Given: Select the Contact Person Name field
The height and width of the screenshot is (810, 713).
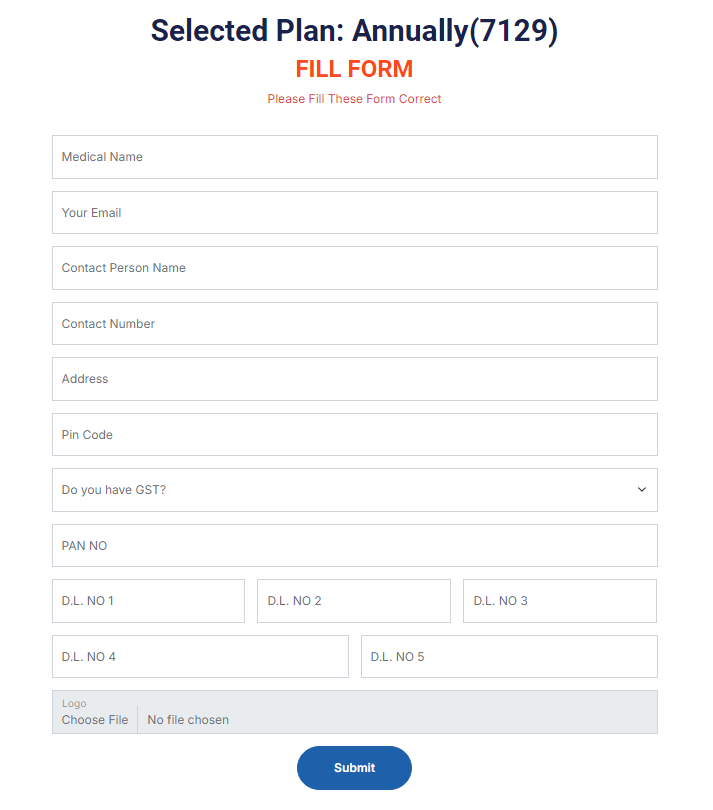Looking at the screenshot, I should click(354, 268).
